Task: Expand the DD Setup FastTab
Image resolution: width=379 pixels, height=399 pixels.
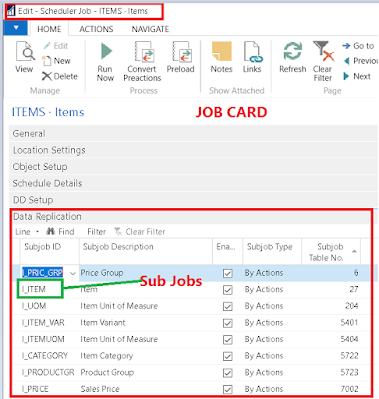Action: (x=193, y=200)
